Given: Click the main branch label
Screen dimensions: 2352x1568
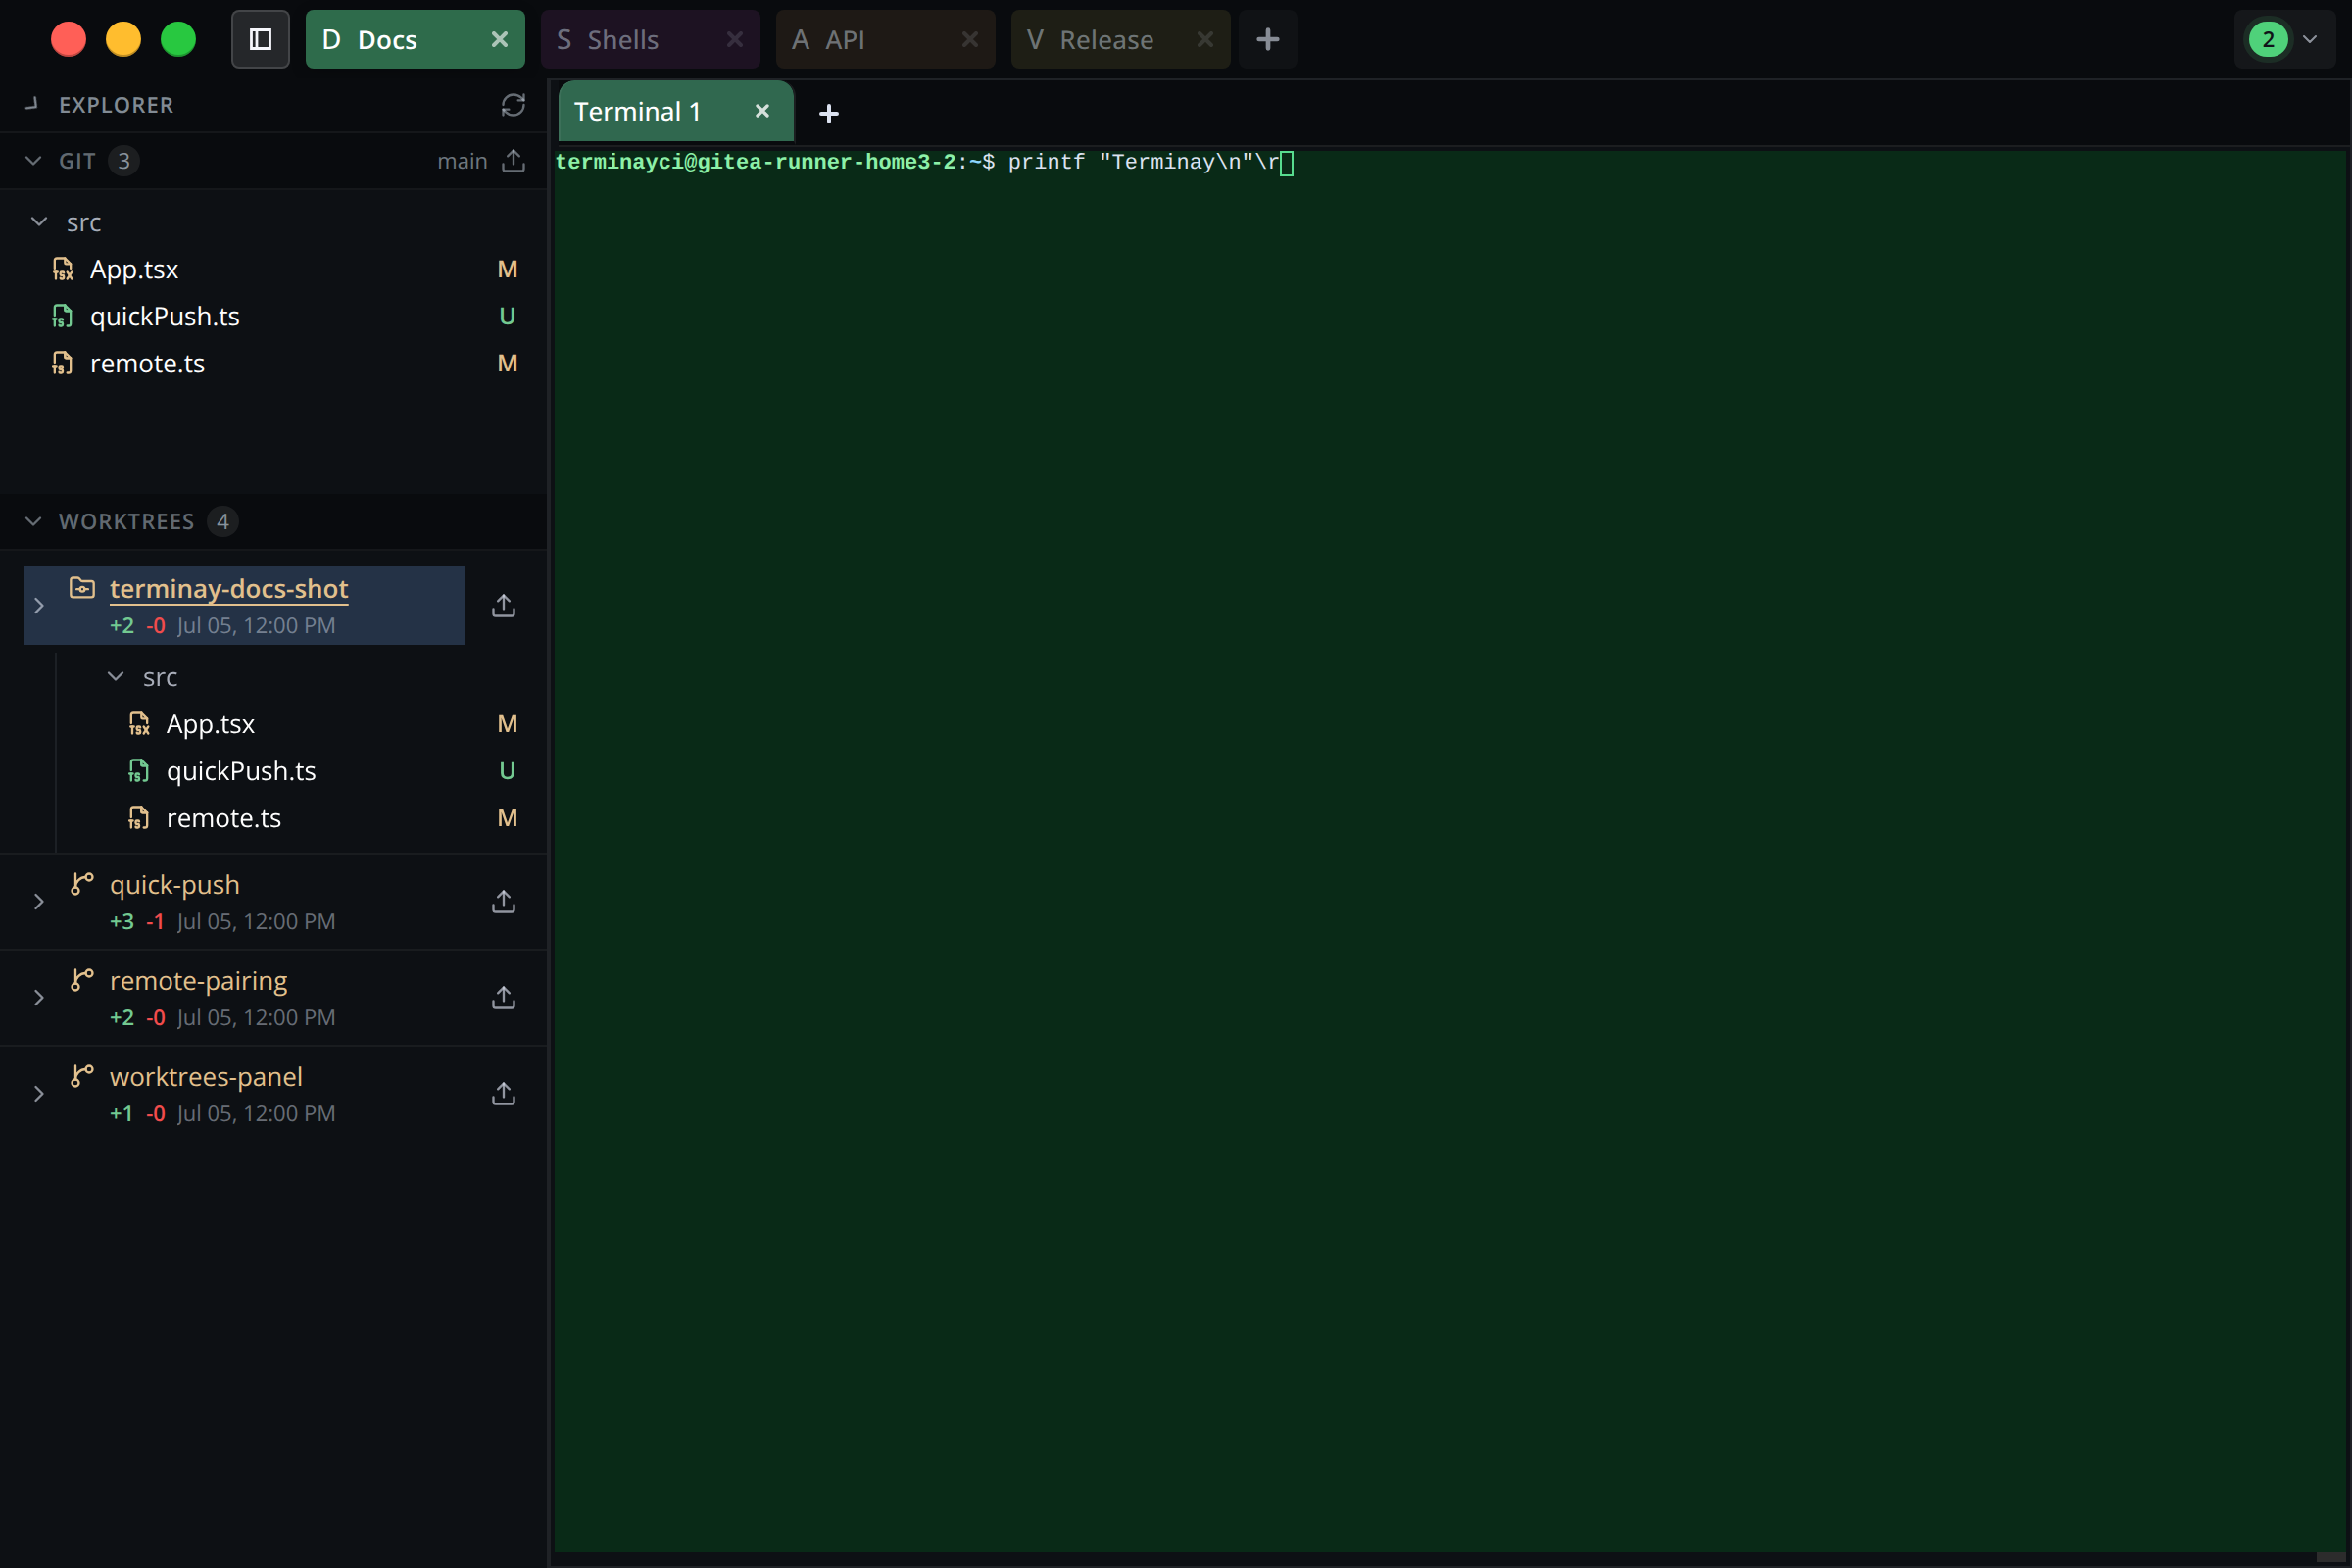Looking at the screenshot, I should coord(462,161).
